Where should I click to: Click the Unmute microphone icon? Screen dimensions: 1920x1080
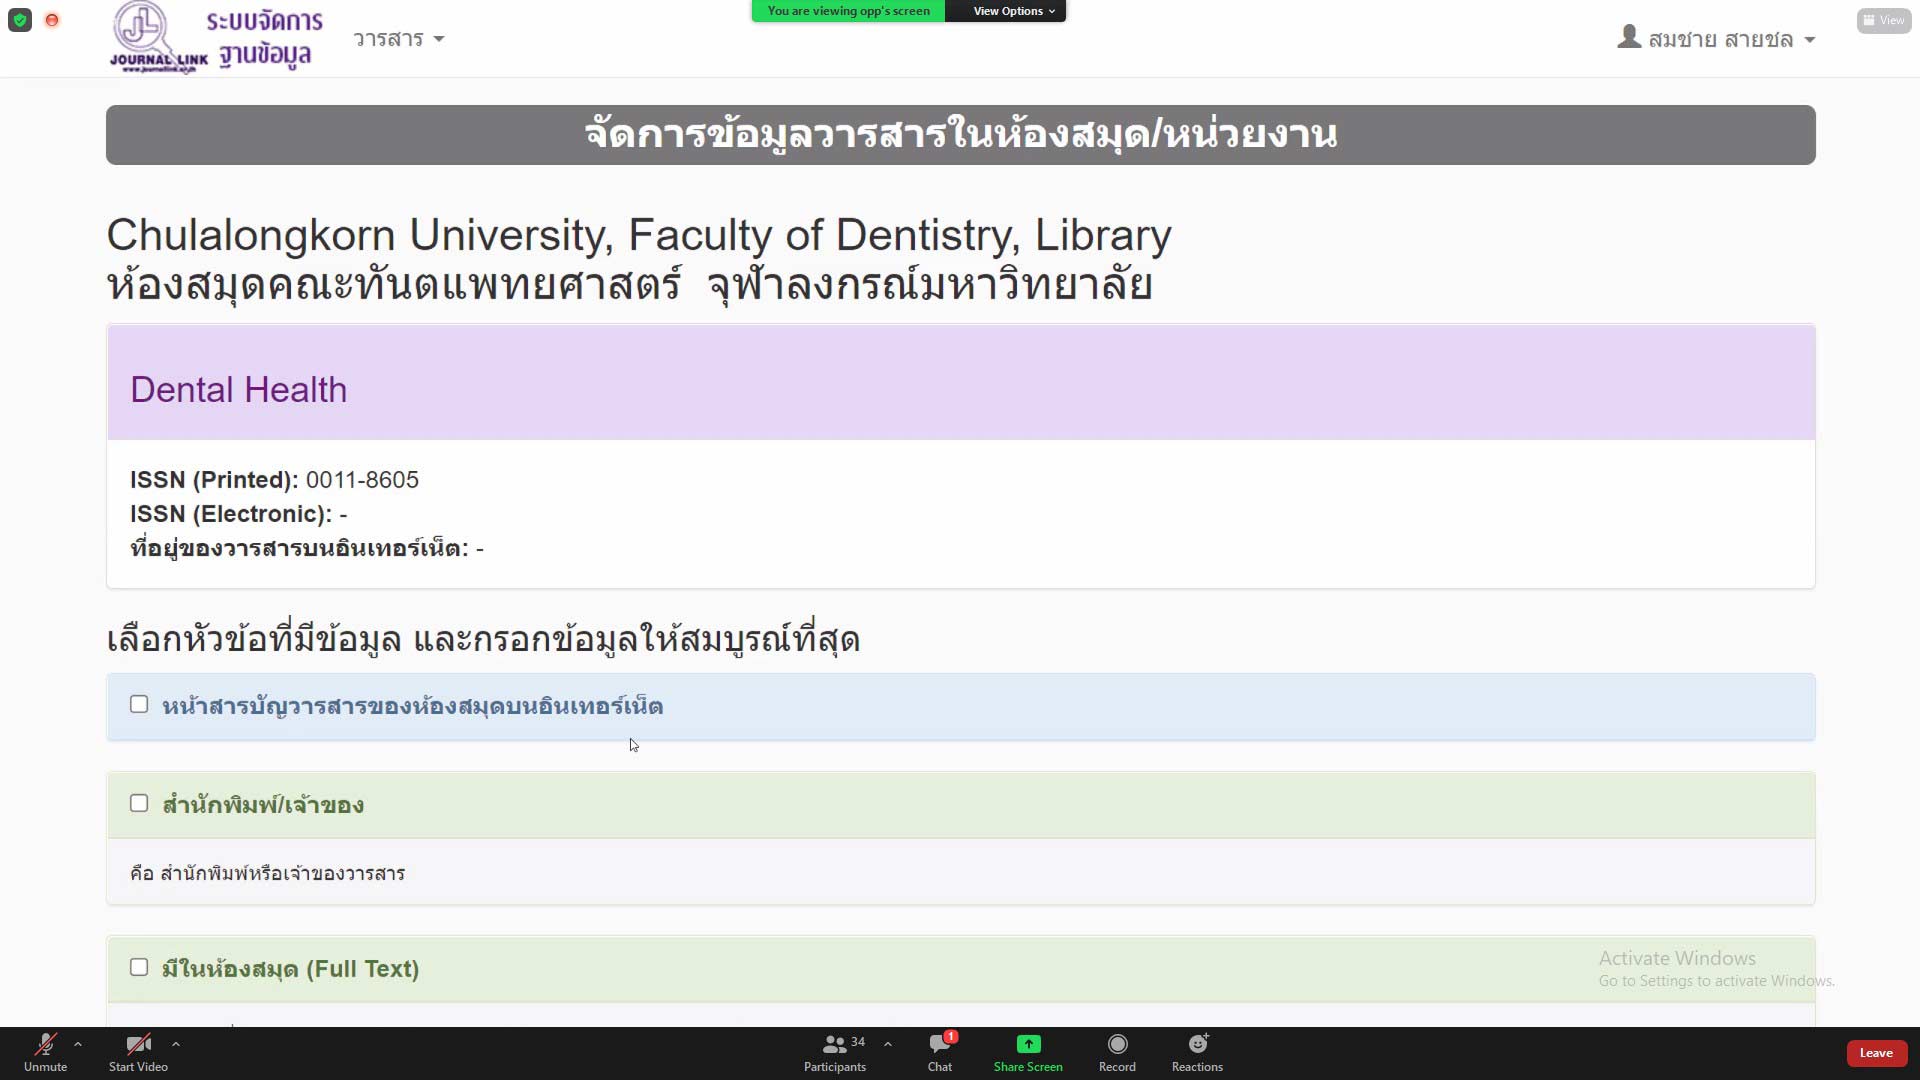(45, 1045)
